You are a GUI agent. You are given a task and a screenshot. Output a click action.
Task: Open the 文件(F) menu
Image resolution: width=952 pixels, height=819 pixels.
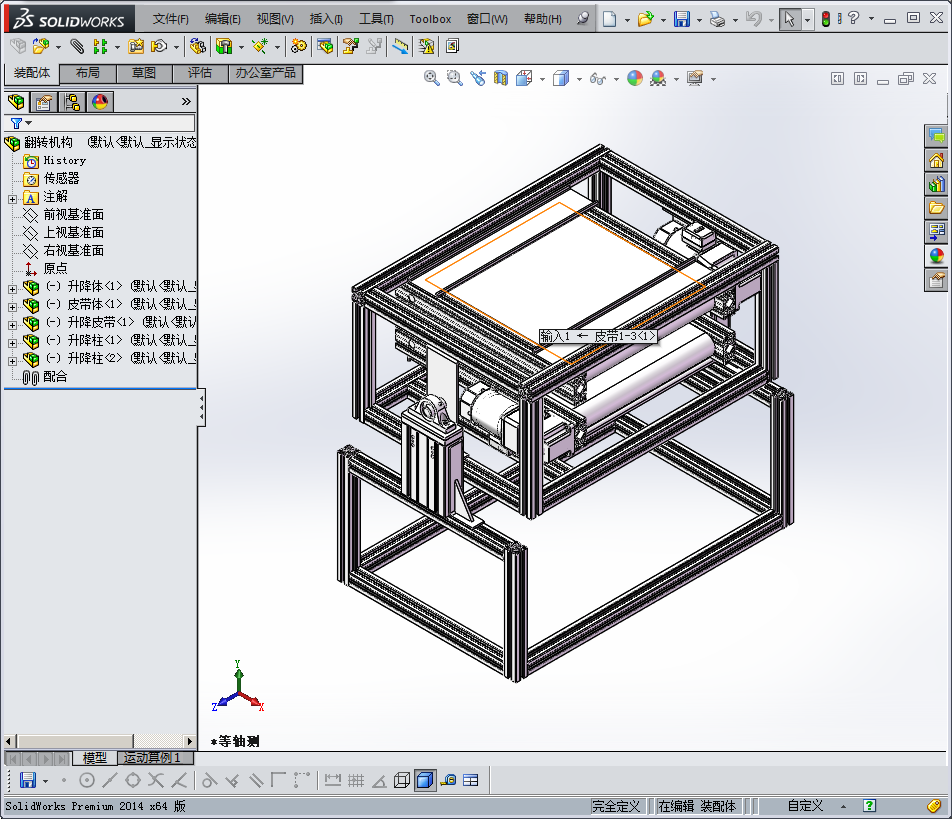coord(171,19)
